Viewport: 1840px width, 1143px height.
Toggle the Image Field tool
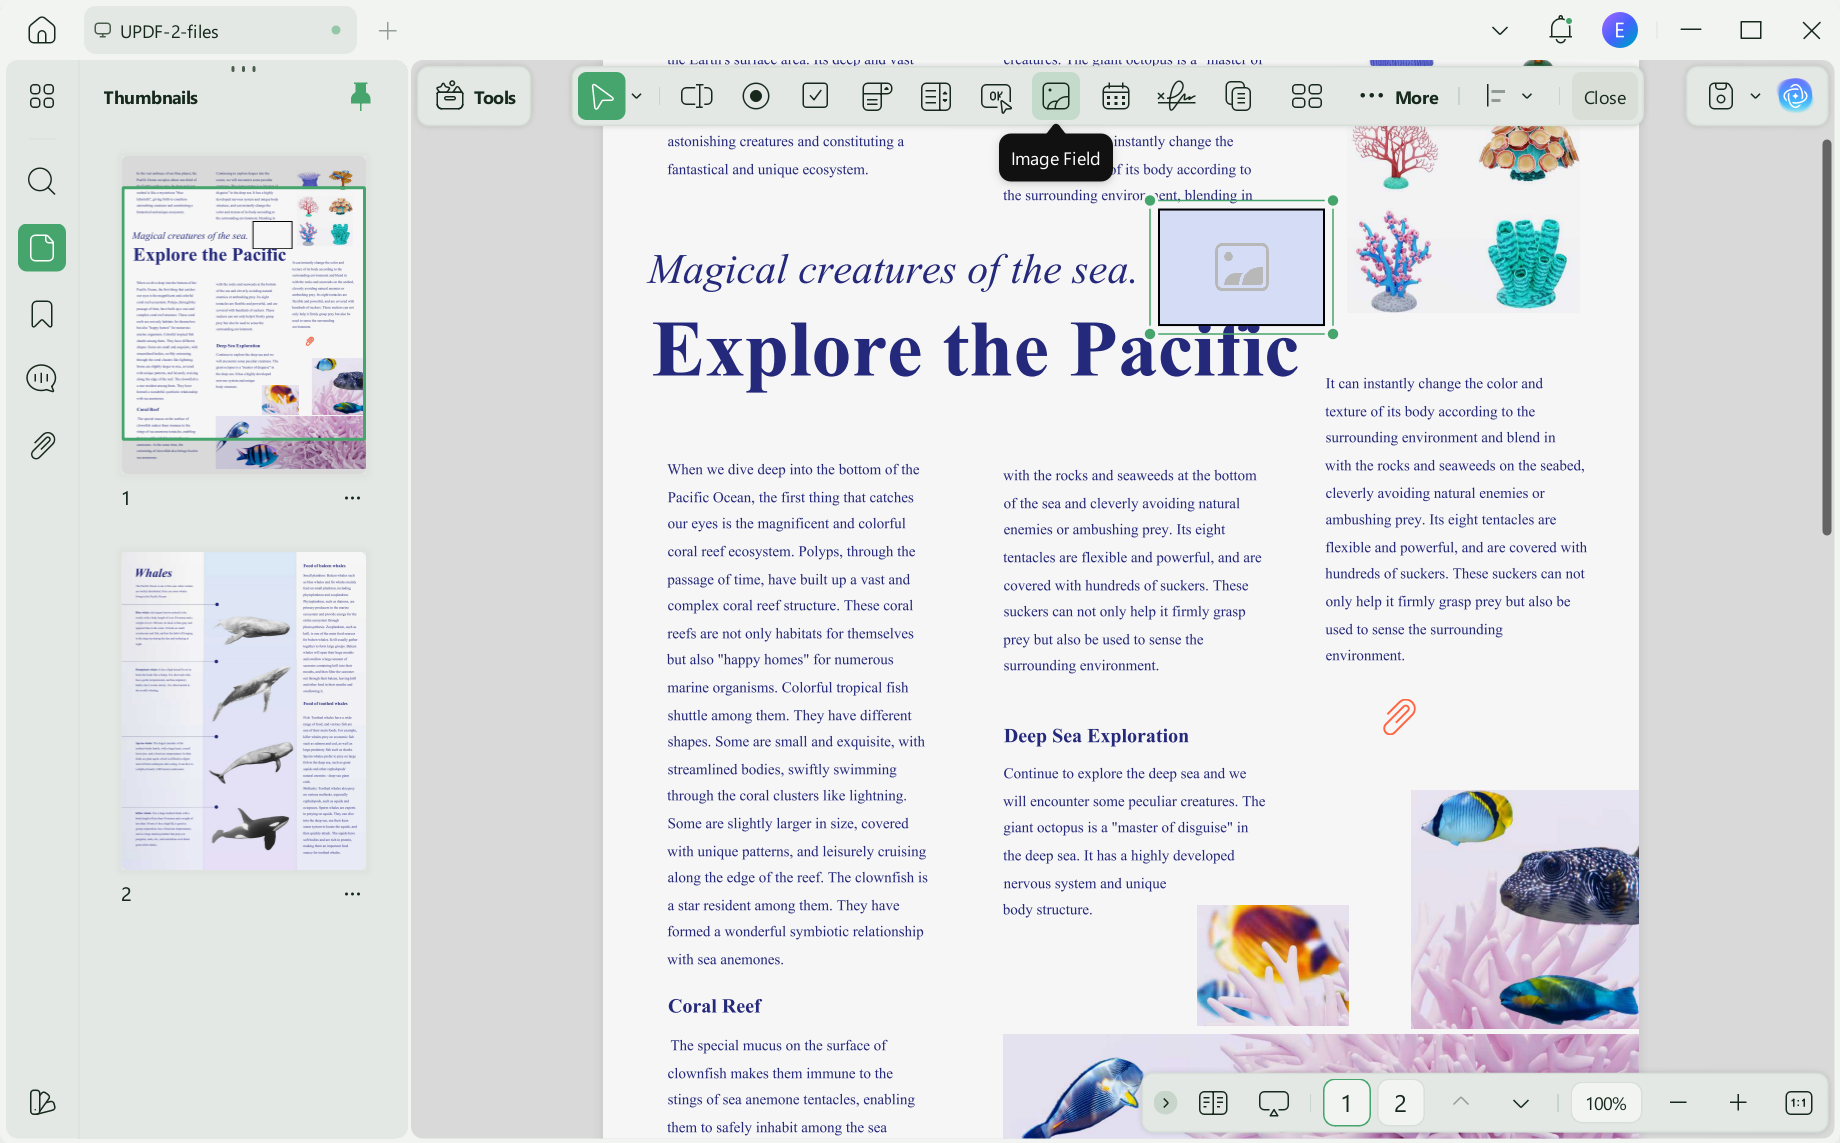[x=1056, y=97]
